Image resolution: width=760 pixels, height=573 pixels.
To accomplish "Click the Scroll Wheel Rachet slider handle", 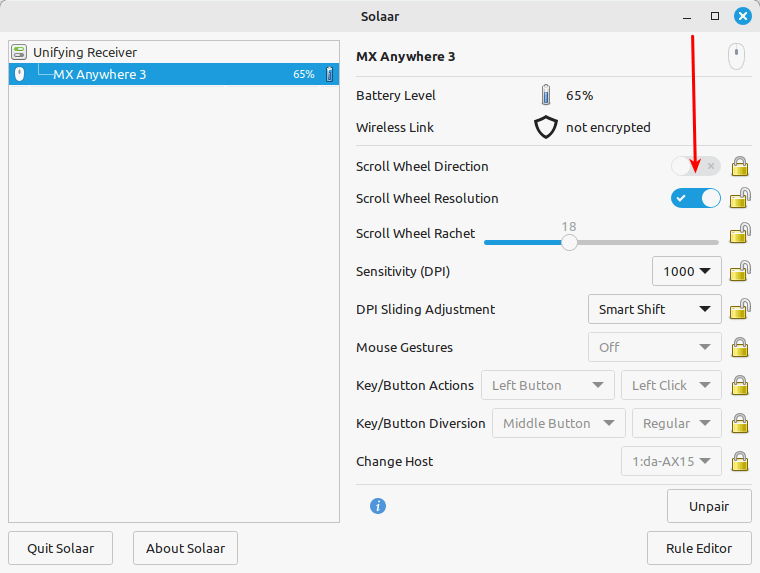I will tap(570, 242).
